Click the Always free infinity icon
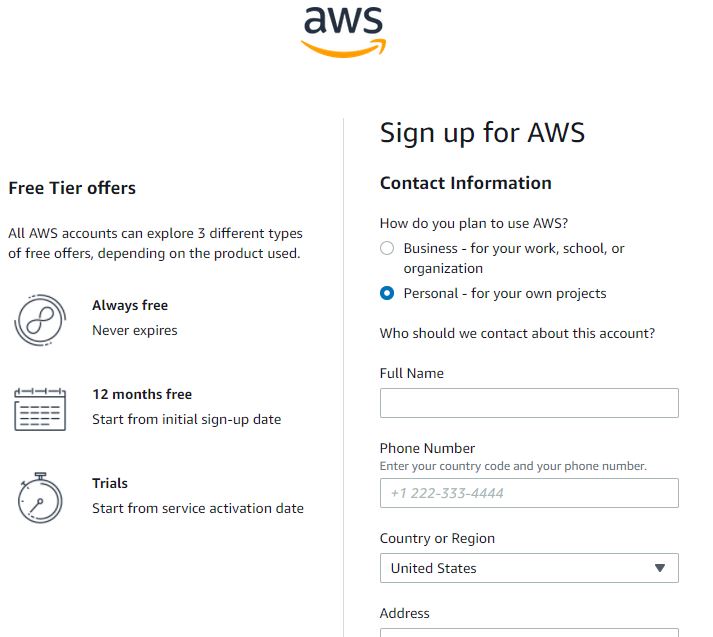 pos(40,320)
